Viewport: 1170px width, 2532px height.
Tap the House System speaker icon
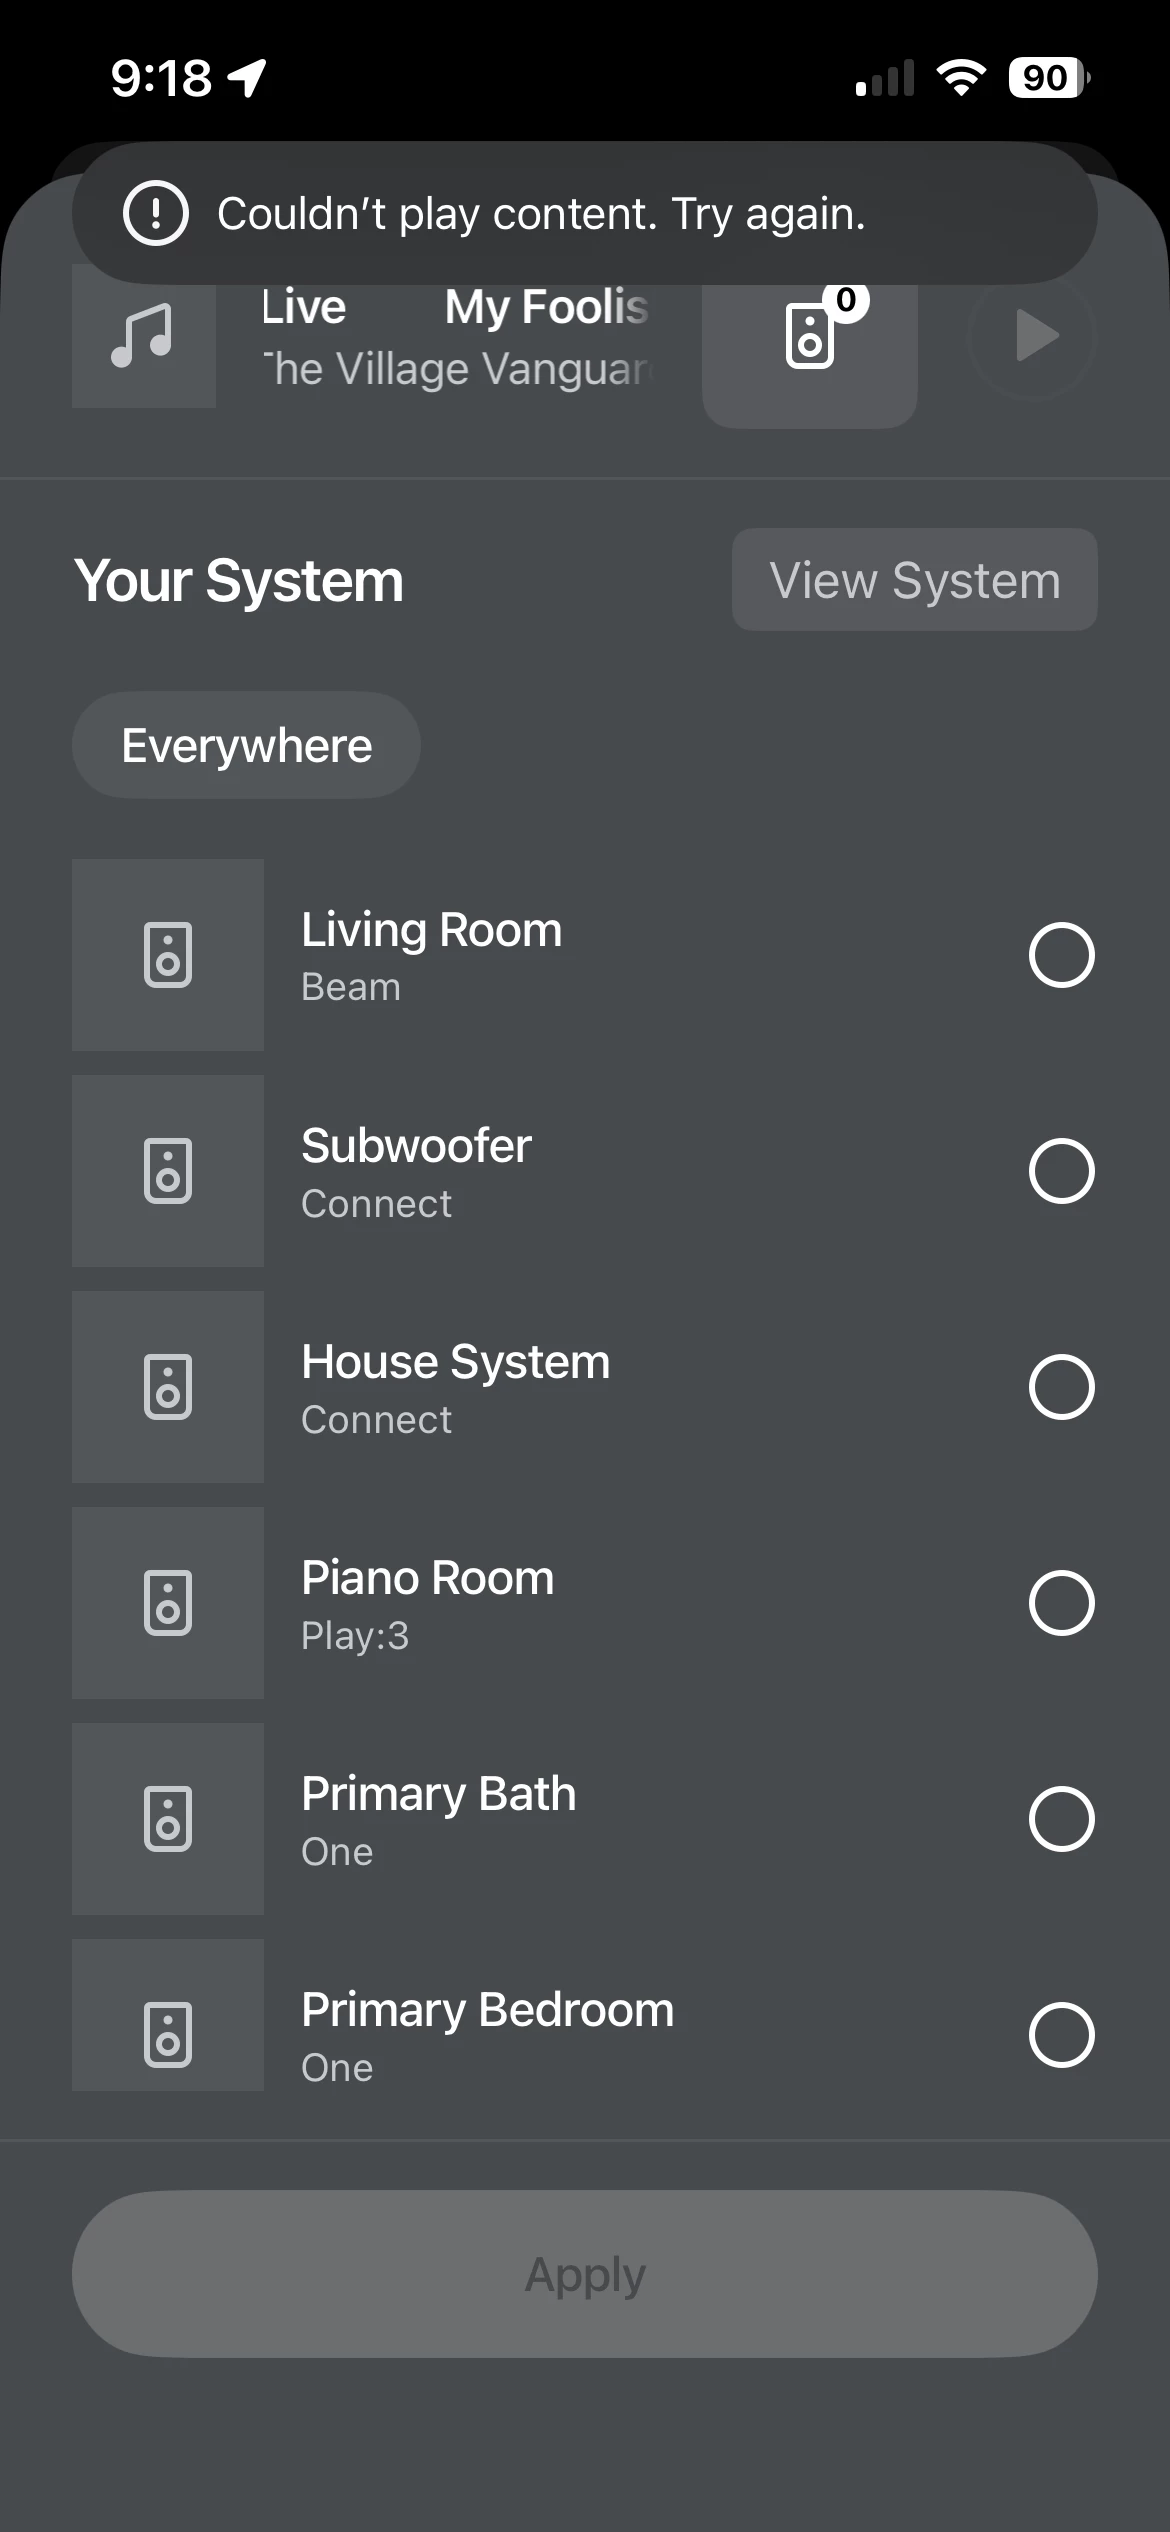168,1387
